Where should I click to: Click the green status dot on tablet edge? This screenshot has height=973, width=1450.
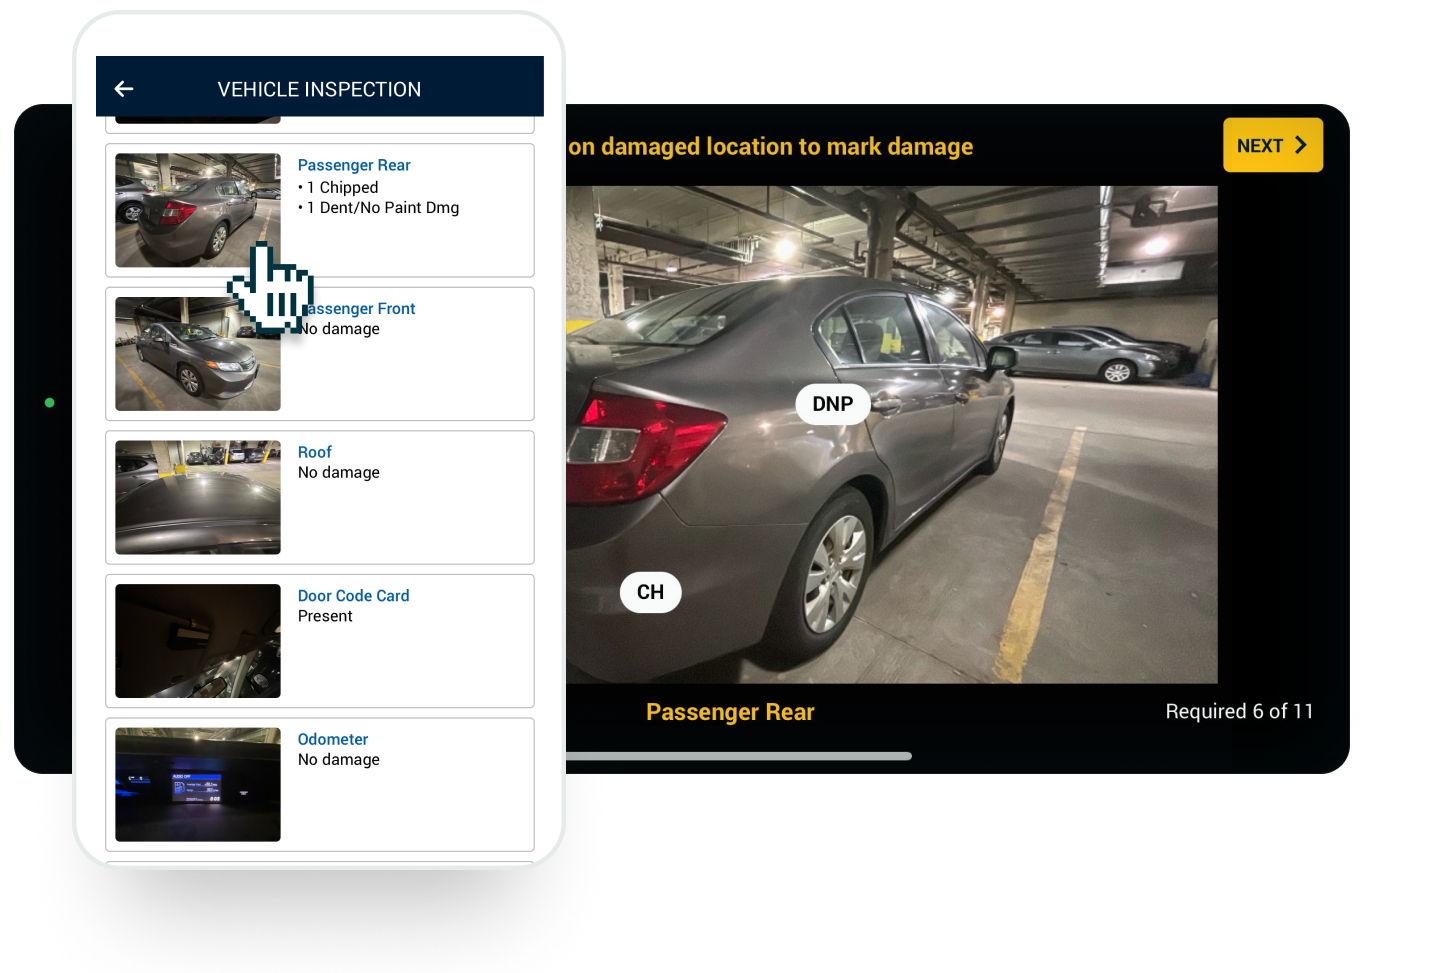(x=50, y=403)
